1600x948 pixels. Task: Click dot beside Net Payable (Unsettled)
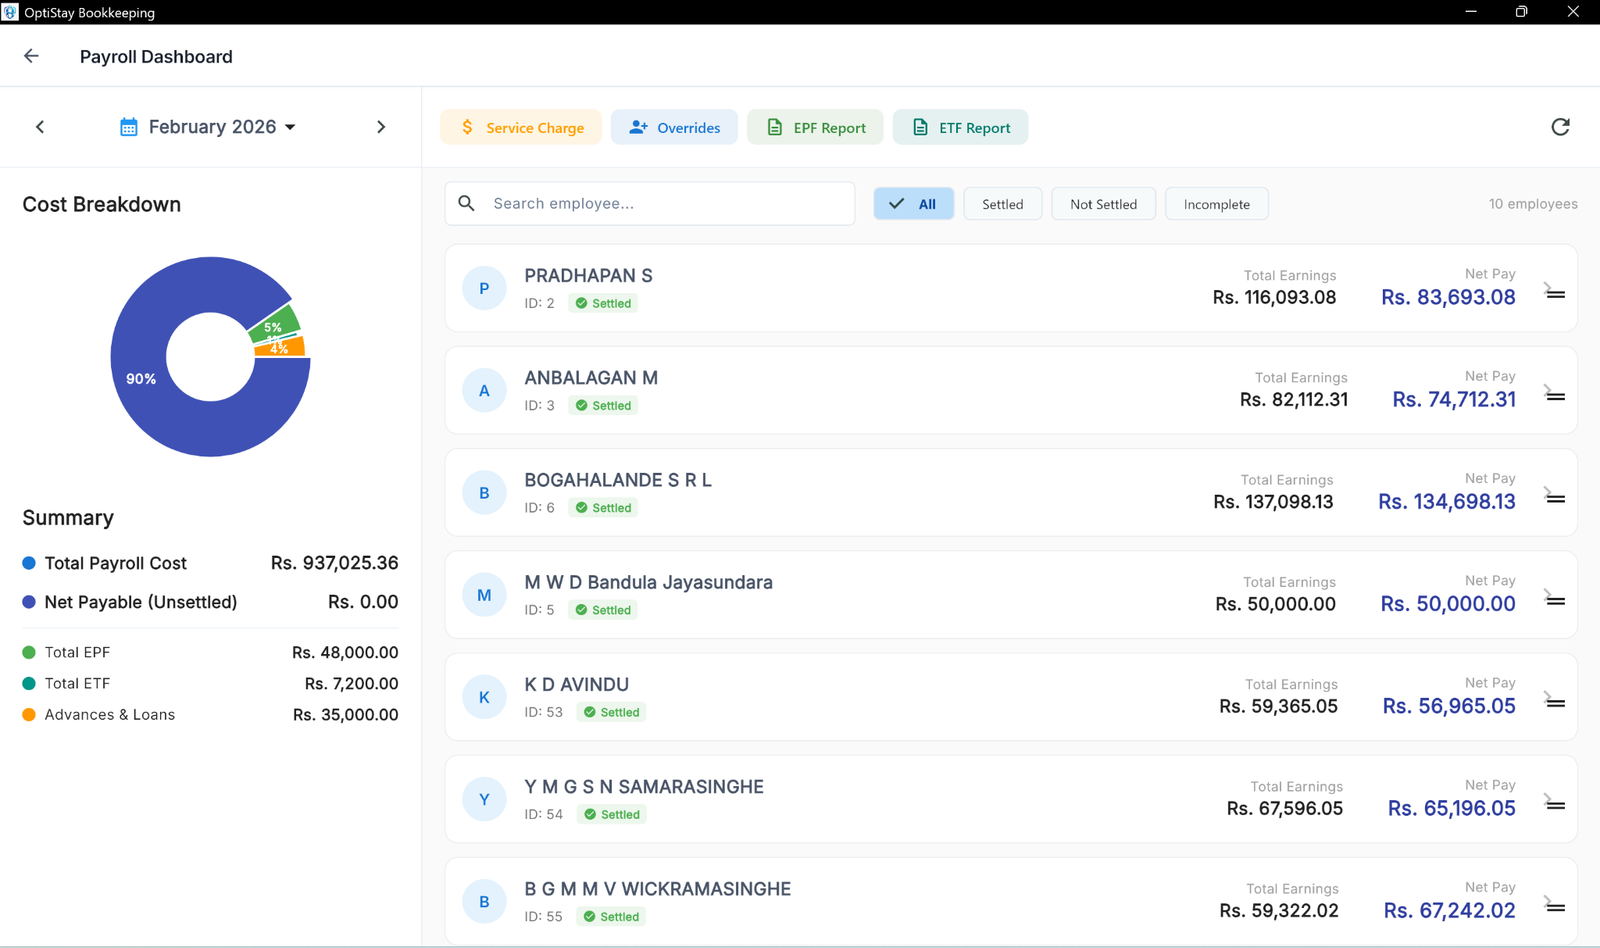pyautogui.click(x=29, y=602)
